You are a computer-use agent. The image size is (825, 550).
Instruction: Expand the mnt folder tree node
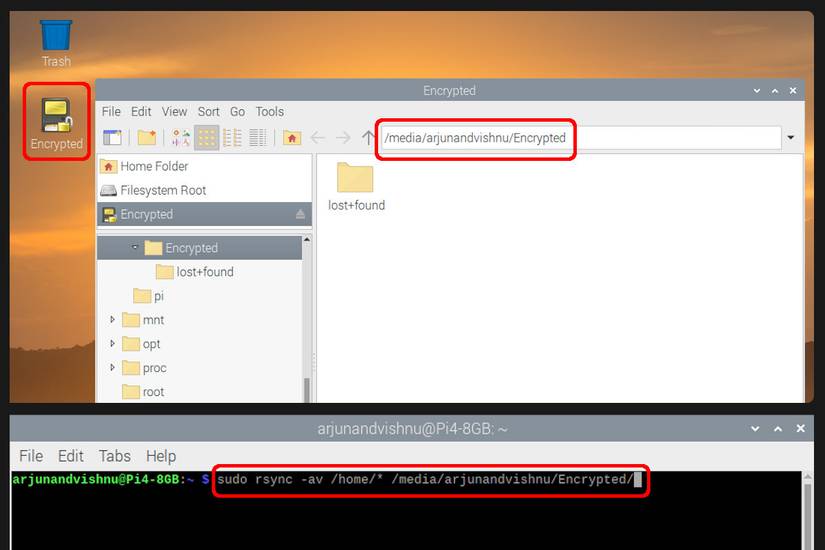[x=112, y=319]
